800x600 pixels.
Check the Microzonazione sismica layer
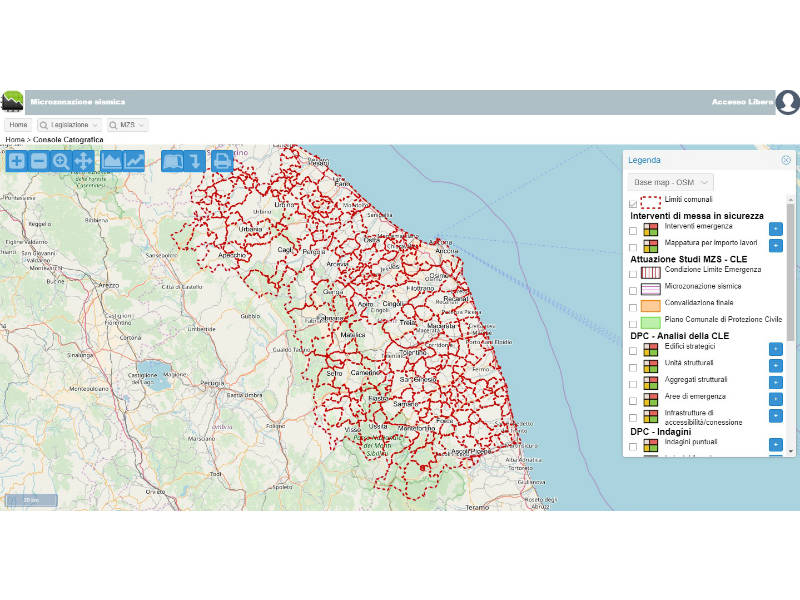[x=633, y=289]
